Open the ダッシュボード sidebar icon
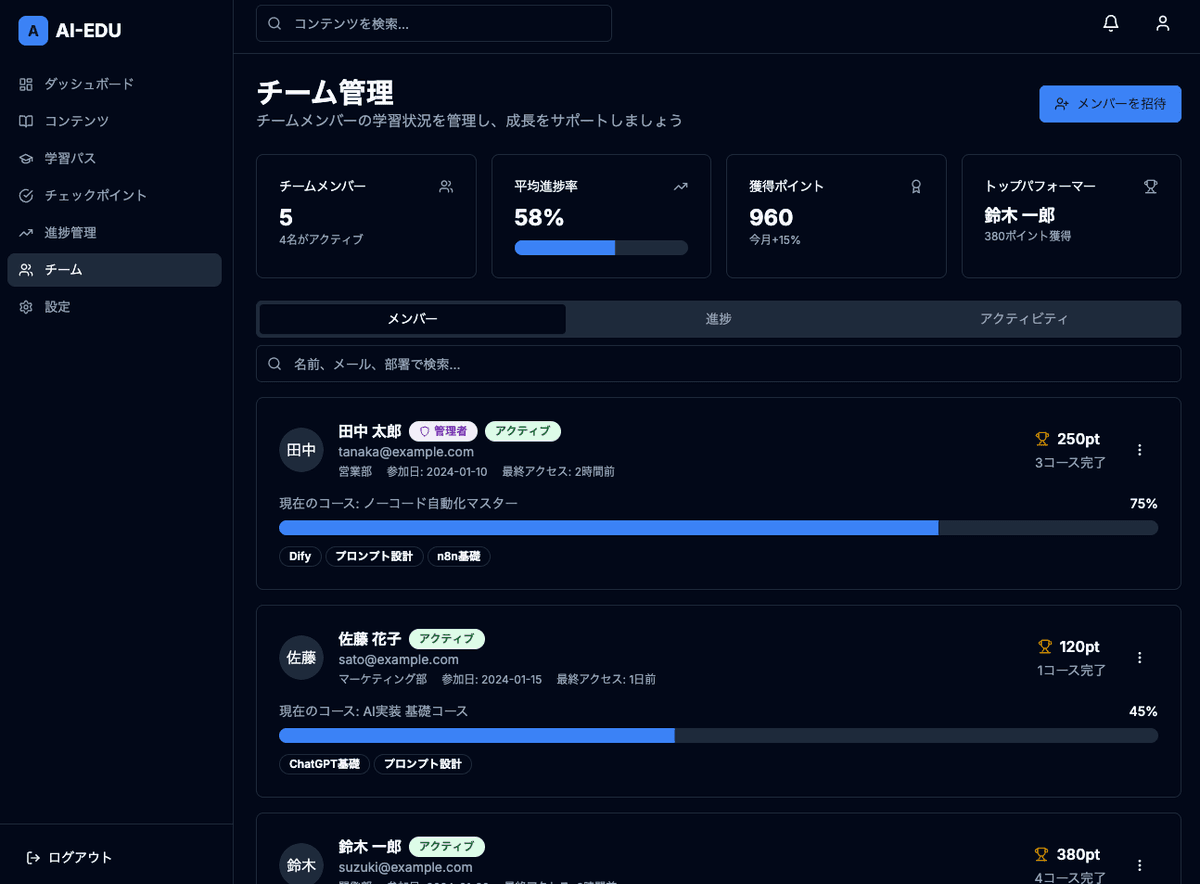 [26, 84]
